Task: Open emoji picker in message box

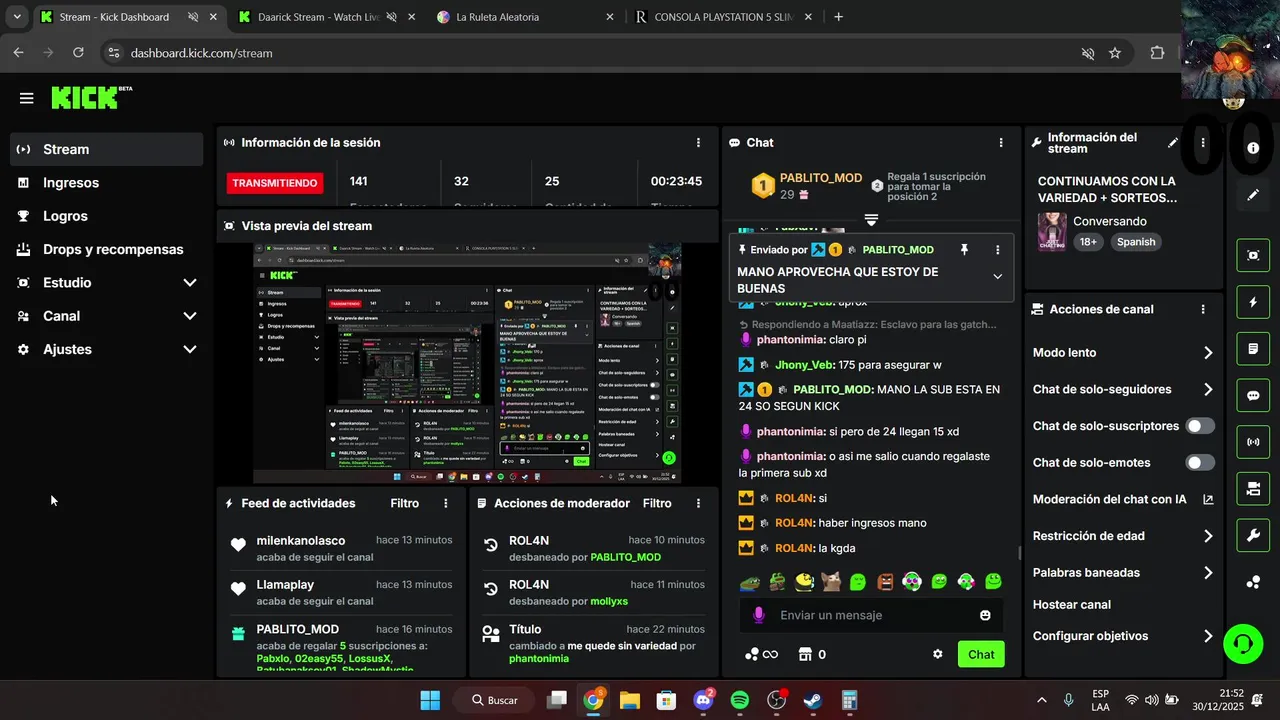Action: [x=985, y=615]
